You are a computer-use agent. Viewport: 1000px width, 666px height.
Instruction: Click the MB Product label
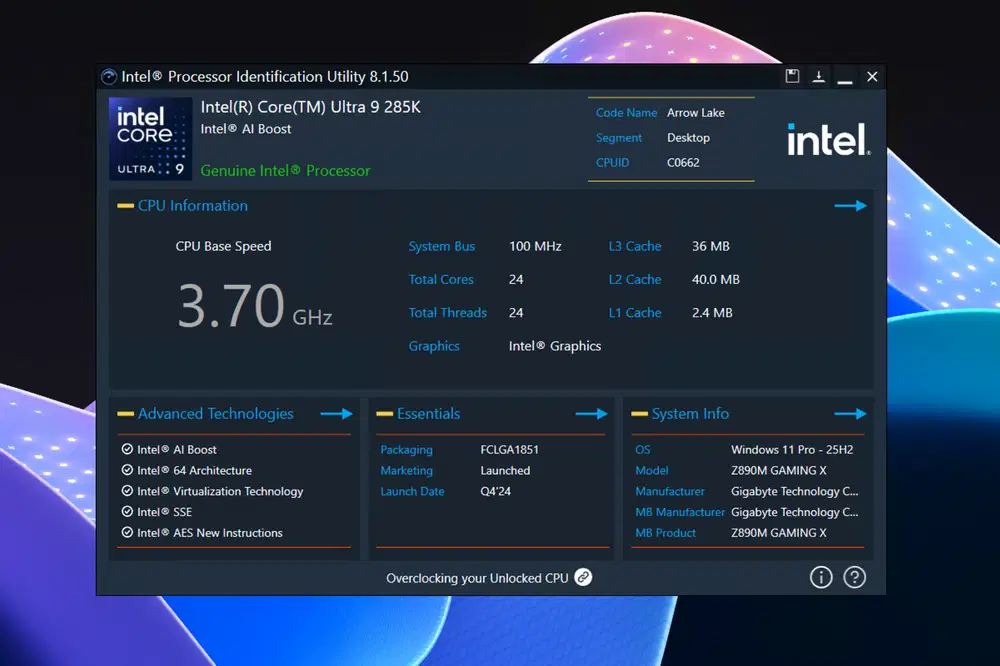665,533
